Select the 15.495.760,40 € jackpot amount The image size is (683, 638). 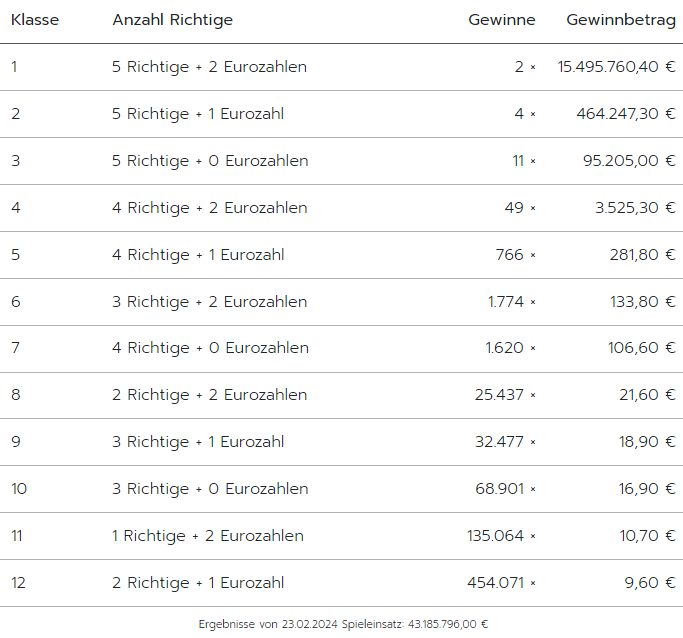point(616,67)
